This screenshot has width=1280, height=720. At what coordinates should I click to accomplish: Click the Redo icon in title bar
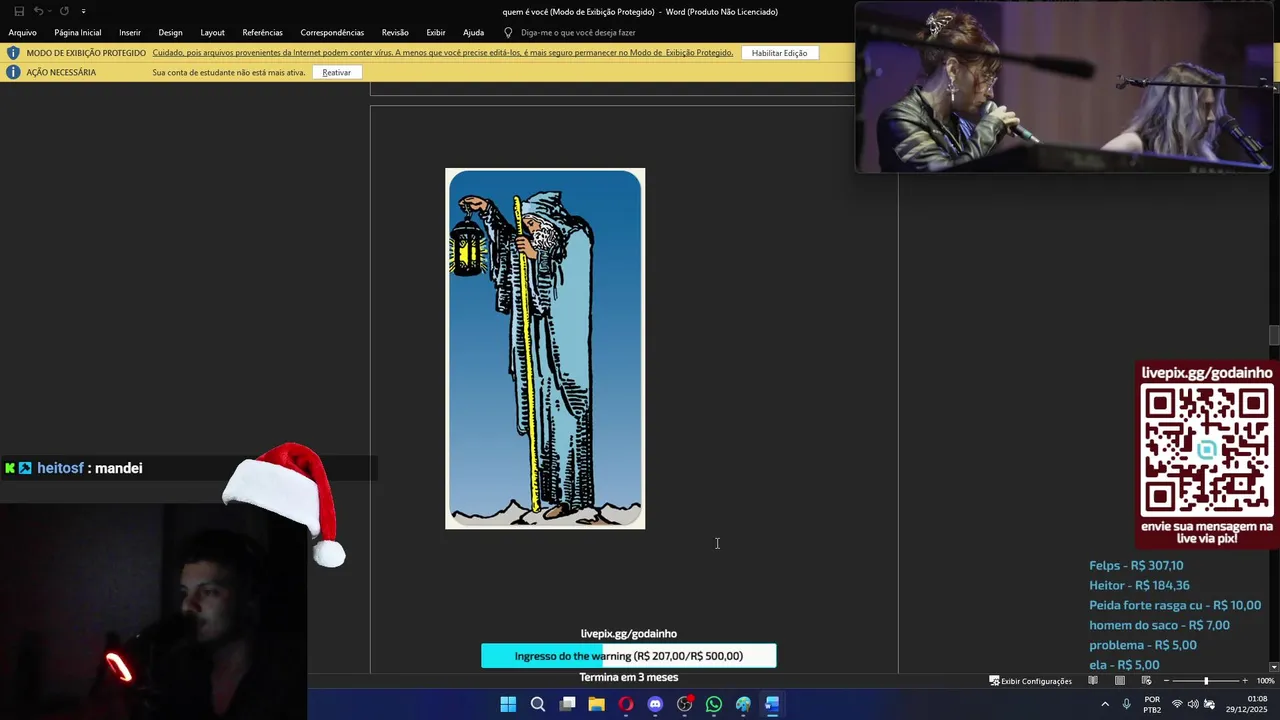click(x=64, y=11)
